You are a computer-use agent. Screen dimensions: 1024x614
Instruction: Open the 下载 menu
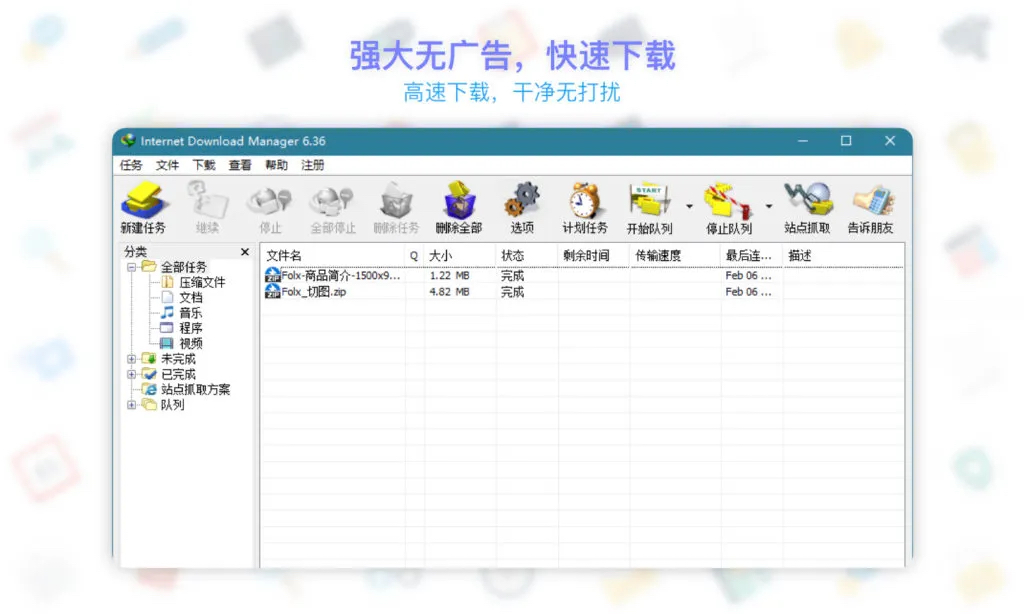(204, 165)
